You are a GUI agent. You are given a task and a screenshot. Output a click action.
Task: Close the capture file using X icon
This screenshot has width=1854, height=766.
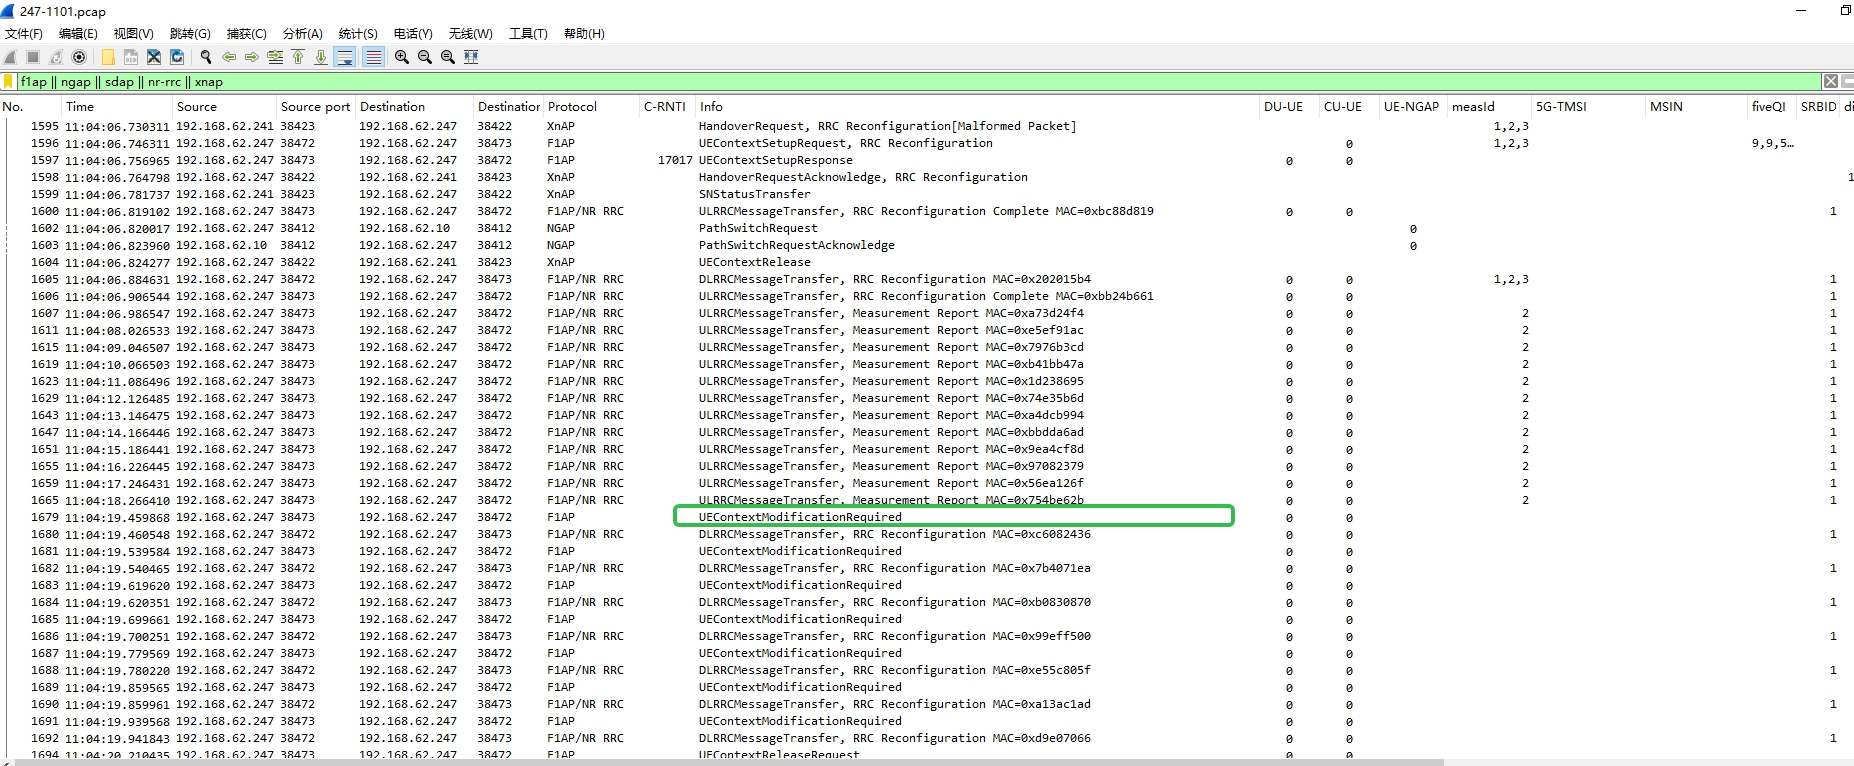[x=154, y=57]
